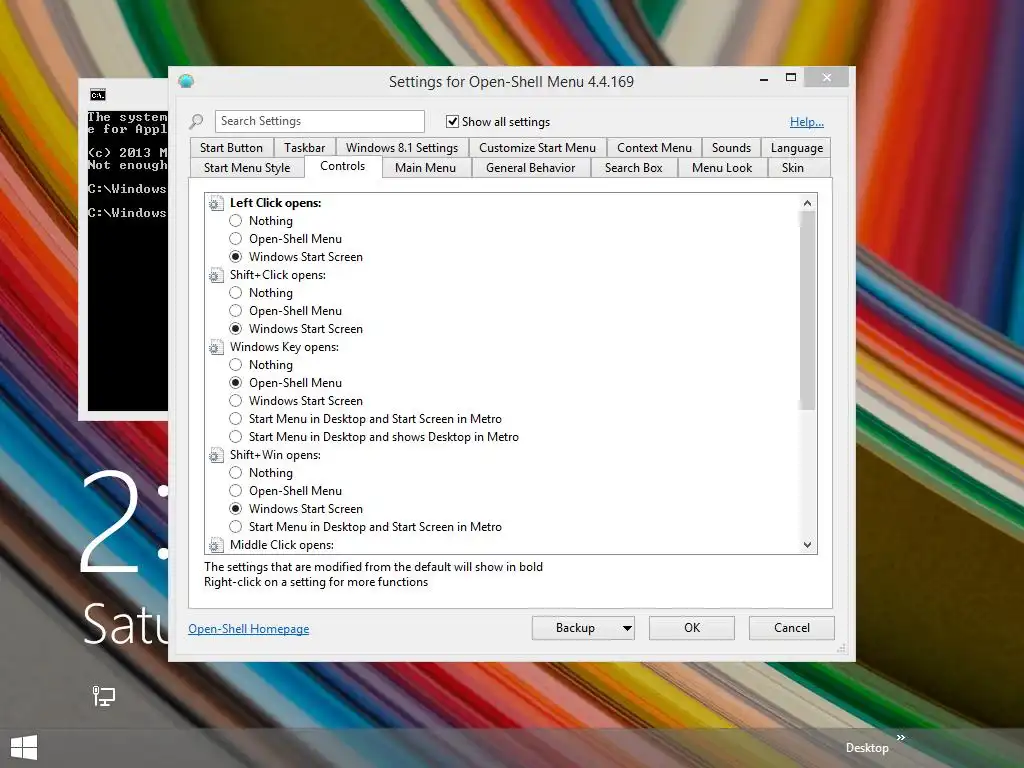Image resolution: width=1024 pixels, height=768 pixels.
Task: Select Start Menu in Desktop and shows Desktop in Metro
Action: pyautogui.click(x=236, y=437)
